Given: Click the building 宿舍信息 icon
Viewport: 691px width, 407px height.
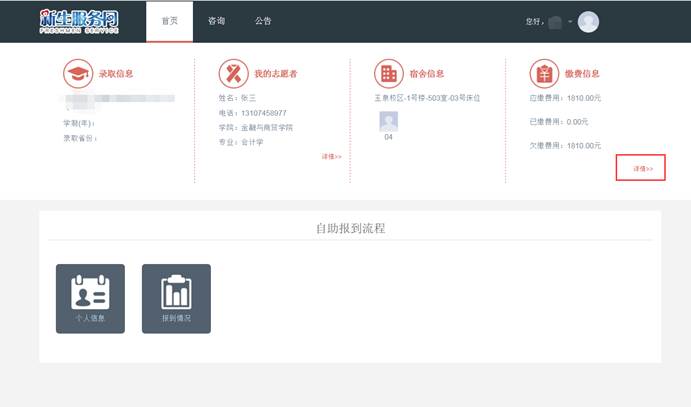Looking at the screenshot, I should pos(389,74).
